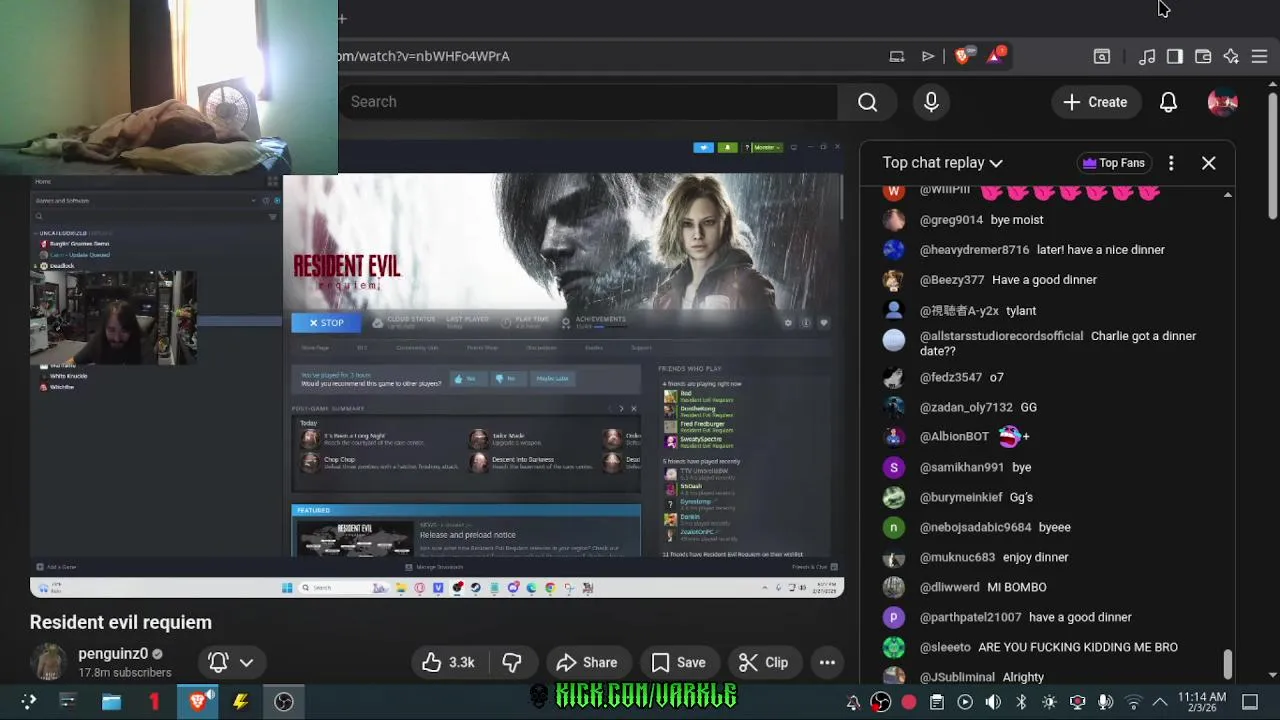1280x720 pixels.
Task: Open chat more options three dots
Action: pyautogui.click(x=1171, y=163)
